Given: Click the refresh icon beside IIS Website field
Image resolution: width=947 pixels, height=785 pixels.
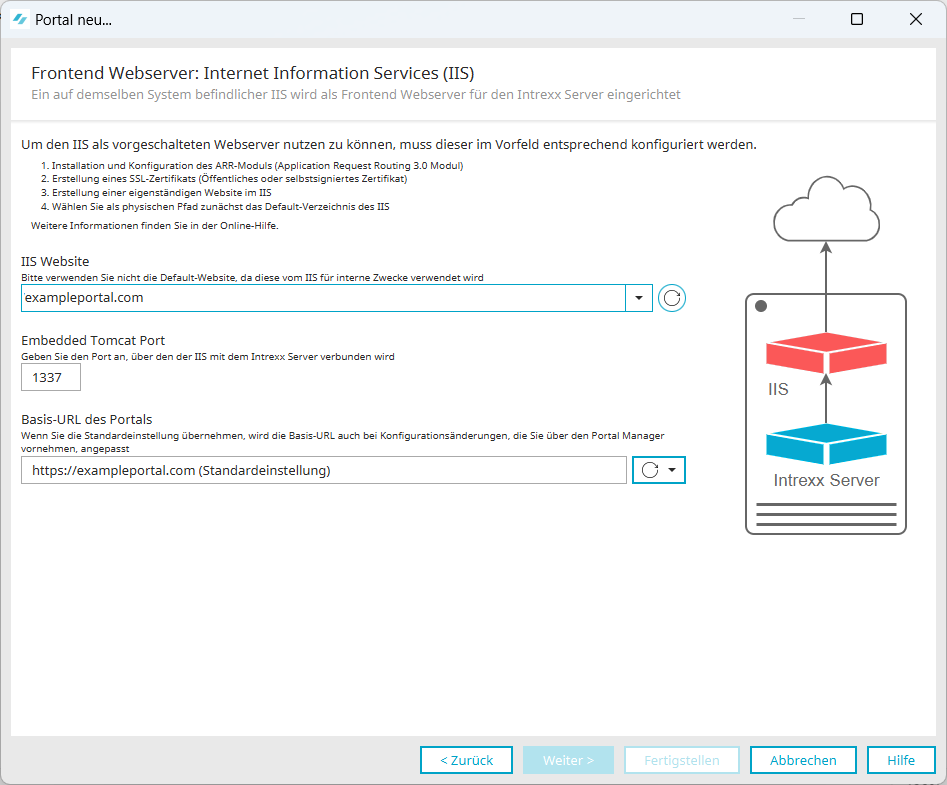Looking at the screenshot, I should point(672,298).
